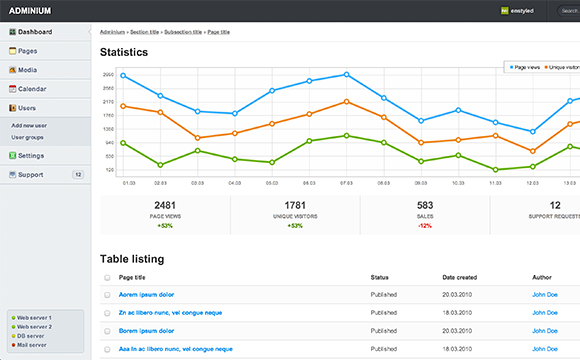Click the Subsection title breadcrumb link
Image resolution: width=580 pixels, height=360 pixels.
pos(183,32)
